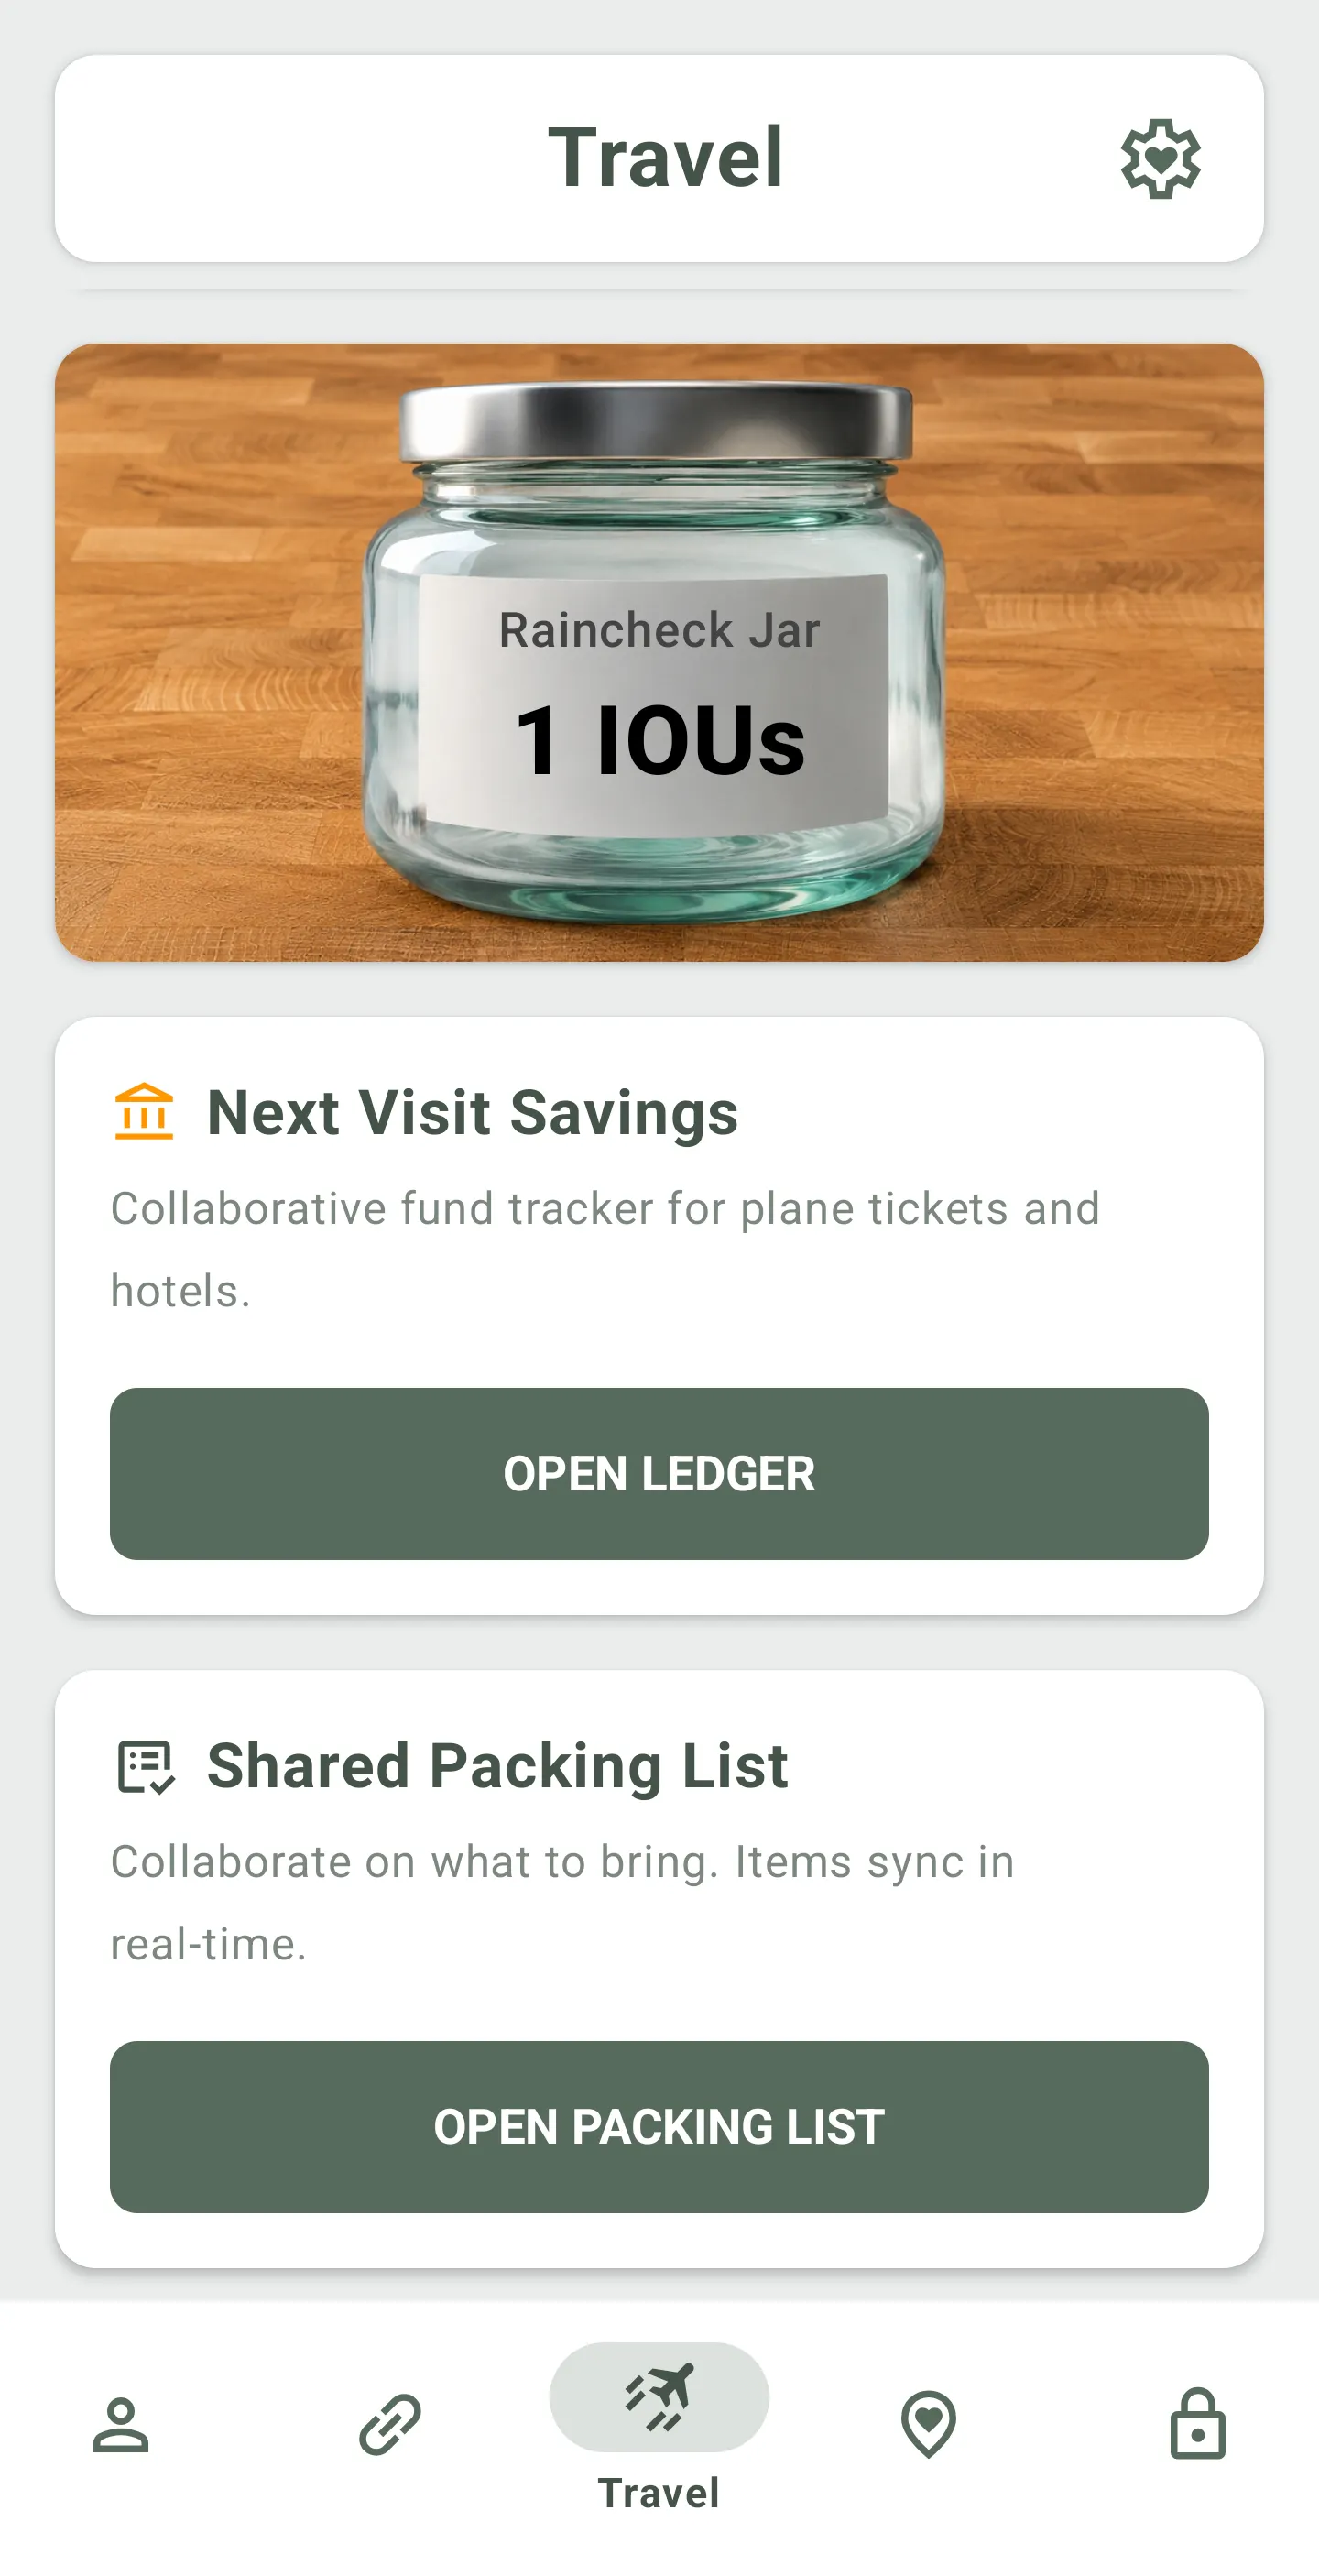The height and width of the screenshot is (2576, 1319).
Task: Tap the profile person icon in bottom navigation
Action: (121, 2424)
